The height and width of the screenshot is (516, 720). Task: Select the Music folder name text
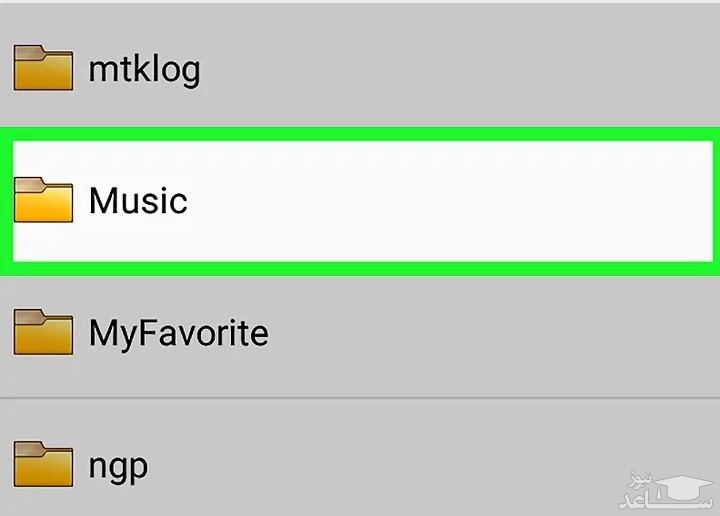pyautogui.click(x=138, y=200)
